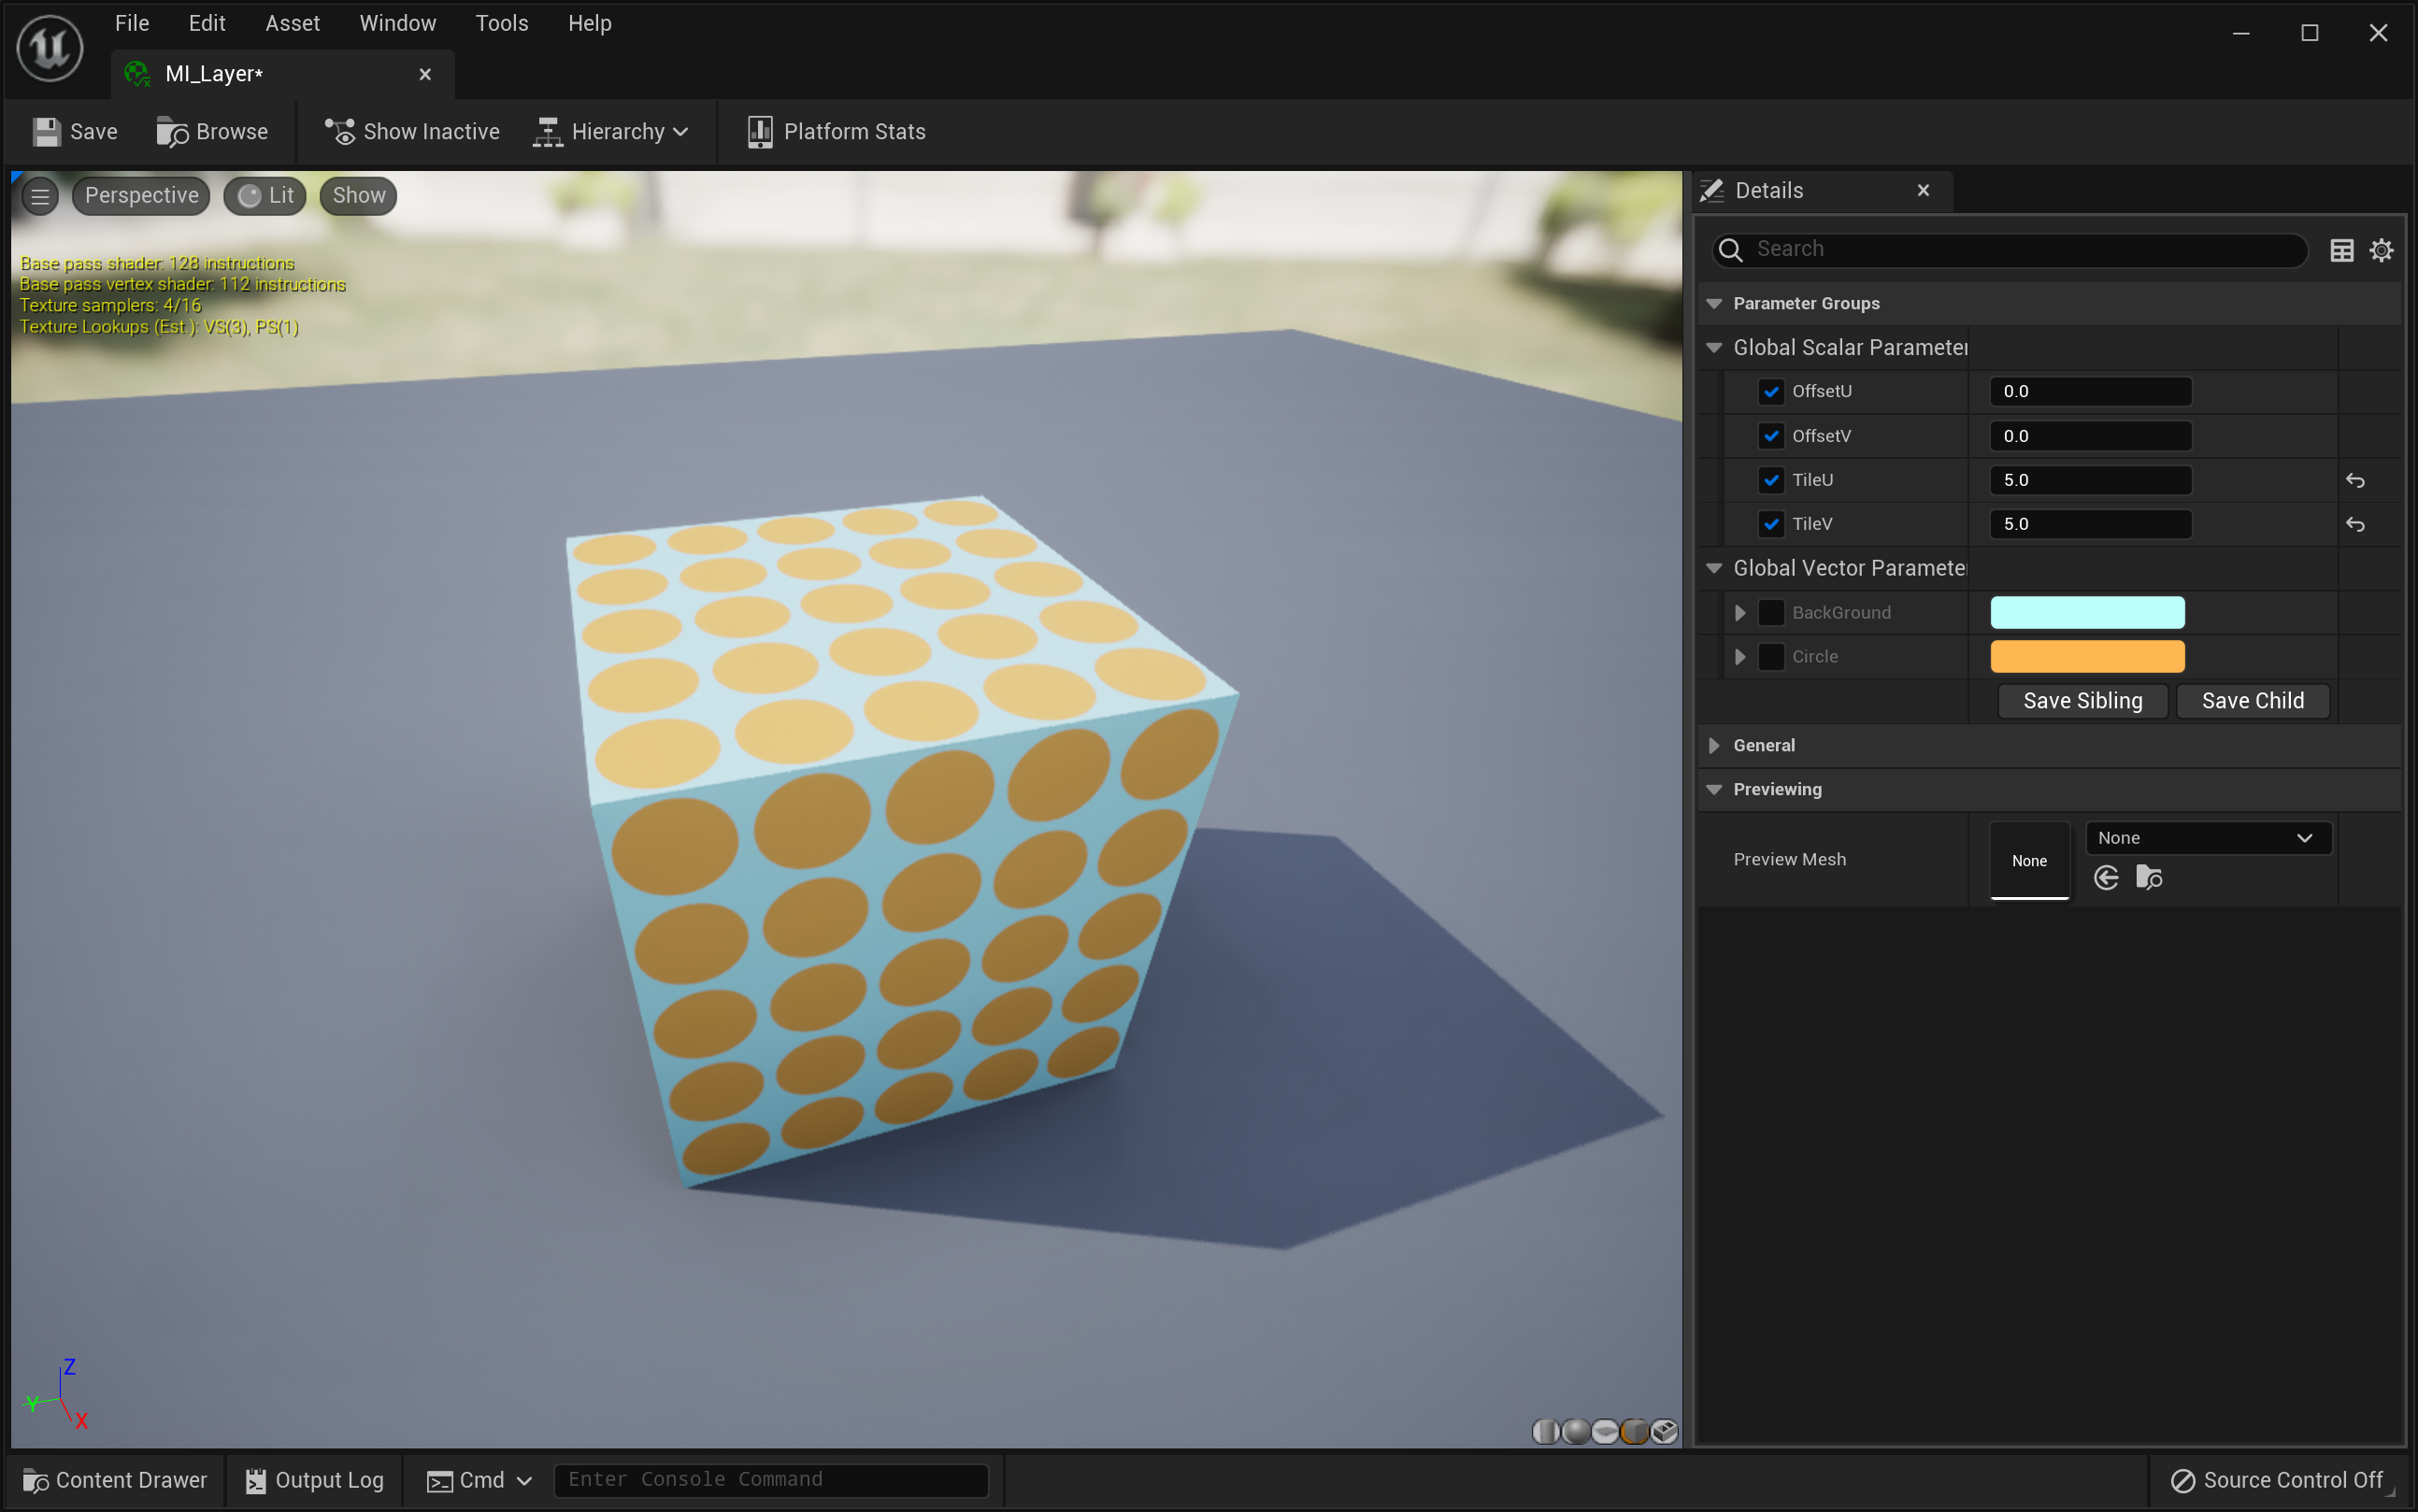The height and width of the screenshot is (1512, 2418).
Task: Click the Save Sibling button
Action: pos(2082,700)
